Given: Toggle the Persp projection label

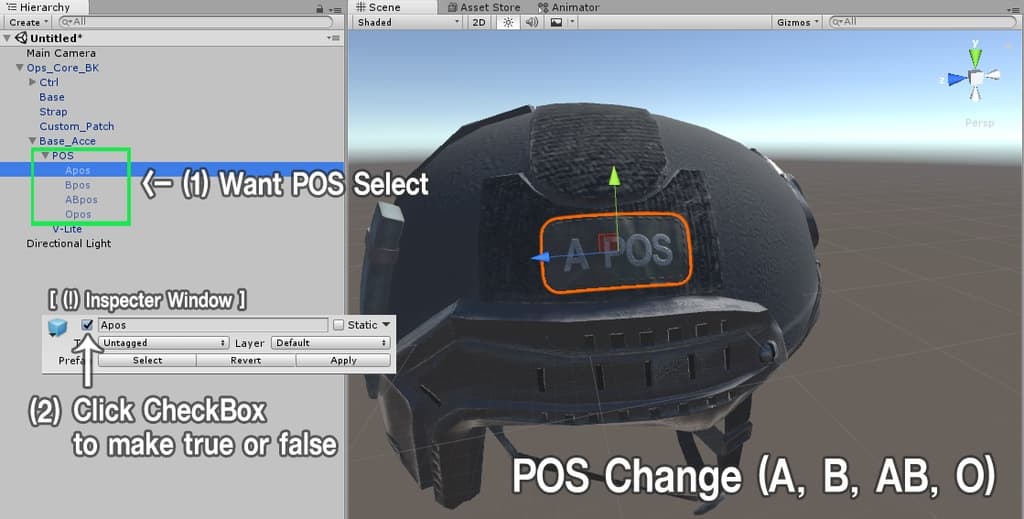Looking at the screenshot, I should coord(979,123).
